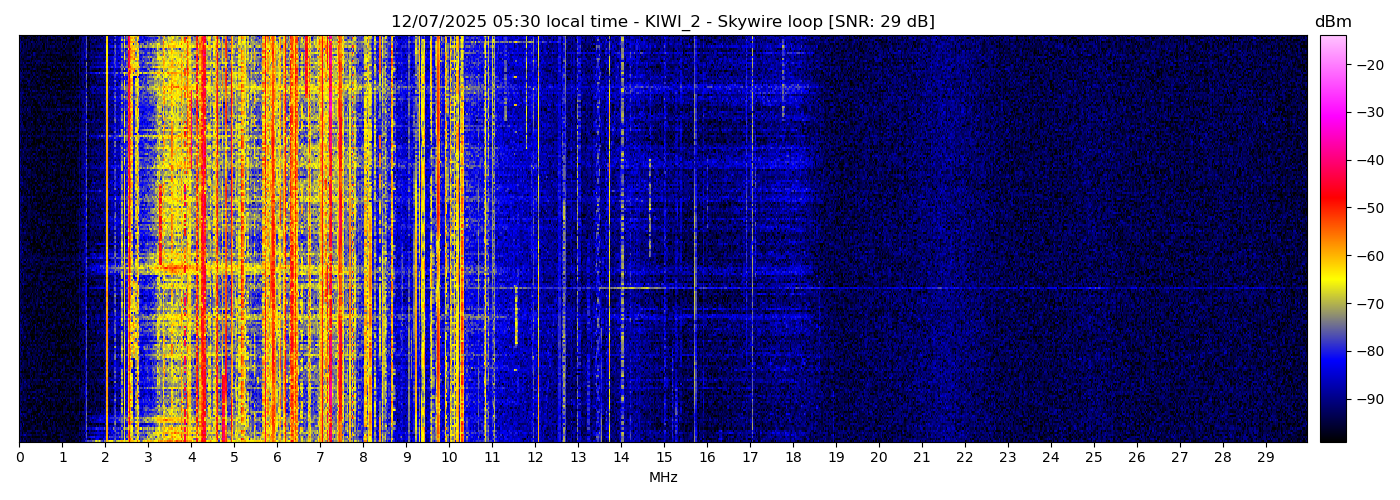The width and height of the screenshot is (1400, 500).
Task: Click the 22 MHz tick label
Action: [x=965, y=458]
